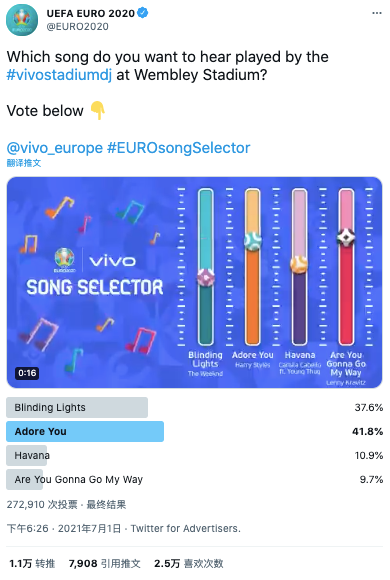View the 1.1万 retweets list
Viewport: 390px width, 580px height.
(x=32, y=564)
